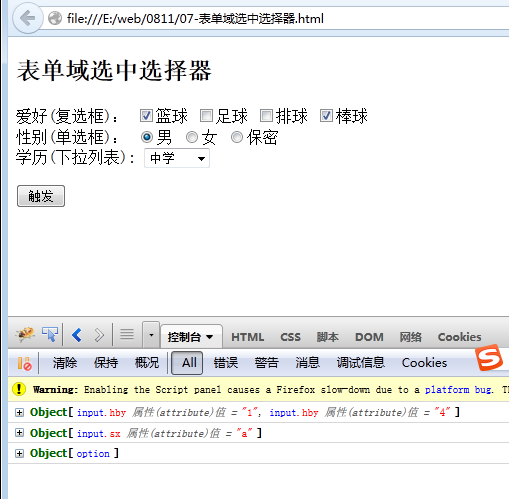Switch to the 脚本 panel tab
Viewport: 509px width, 499px height.
pyautogui.click(x=327, y=337)
